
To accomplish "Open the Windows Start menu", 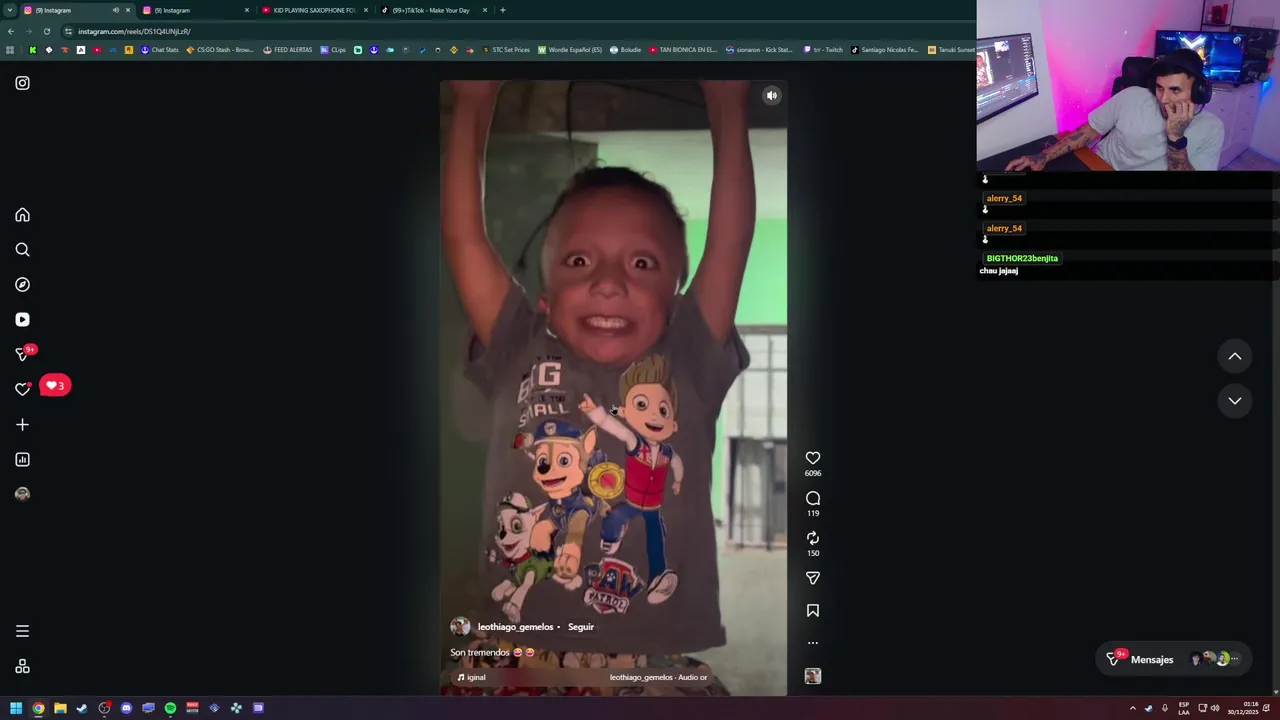I will pos(16,708).
